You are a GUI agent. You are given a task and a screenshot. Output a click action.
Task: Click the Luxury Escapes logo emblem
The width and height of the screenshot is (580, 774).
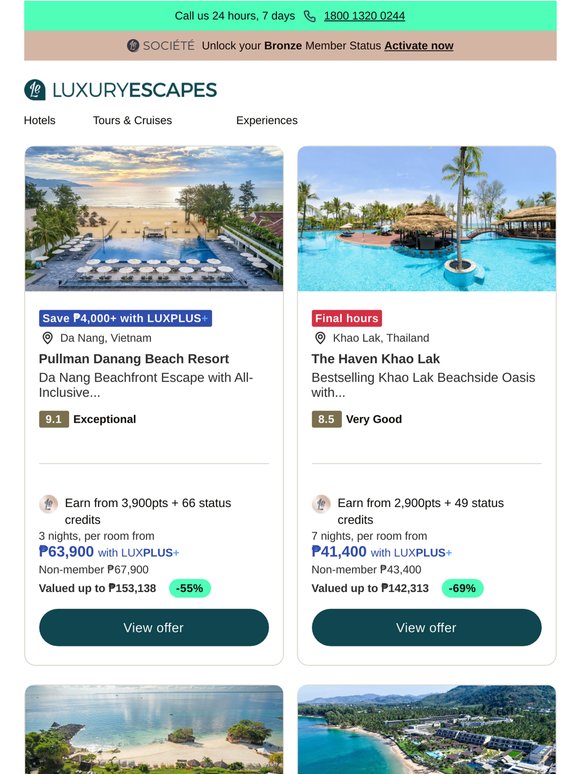coord(35,90)
